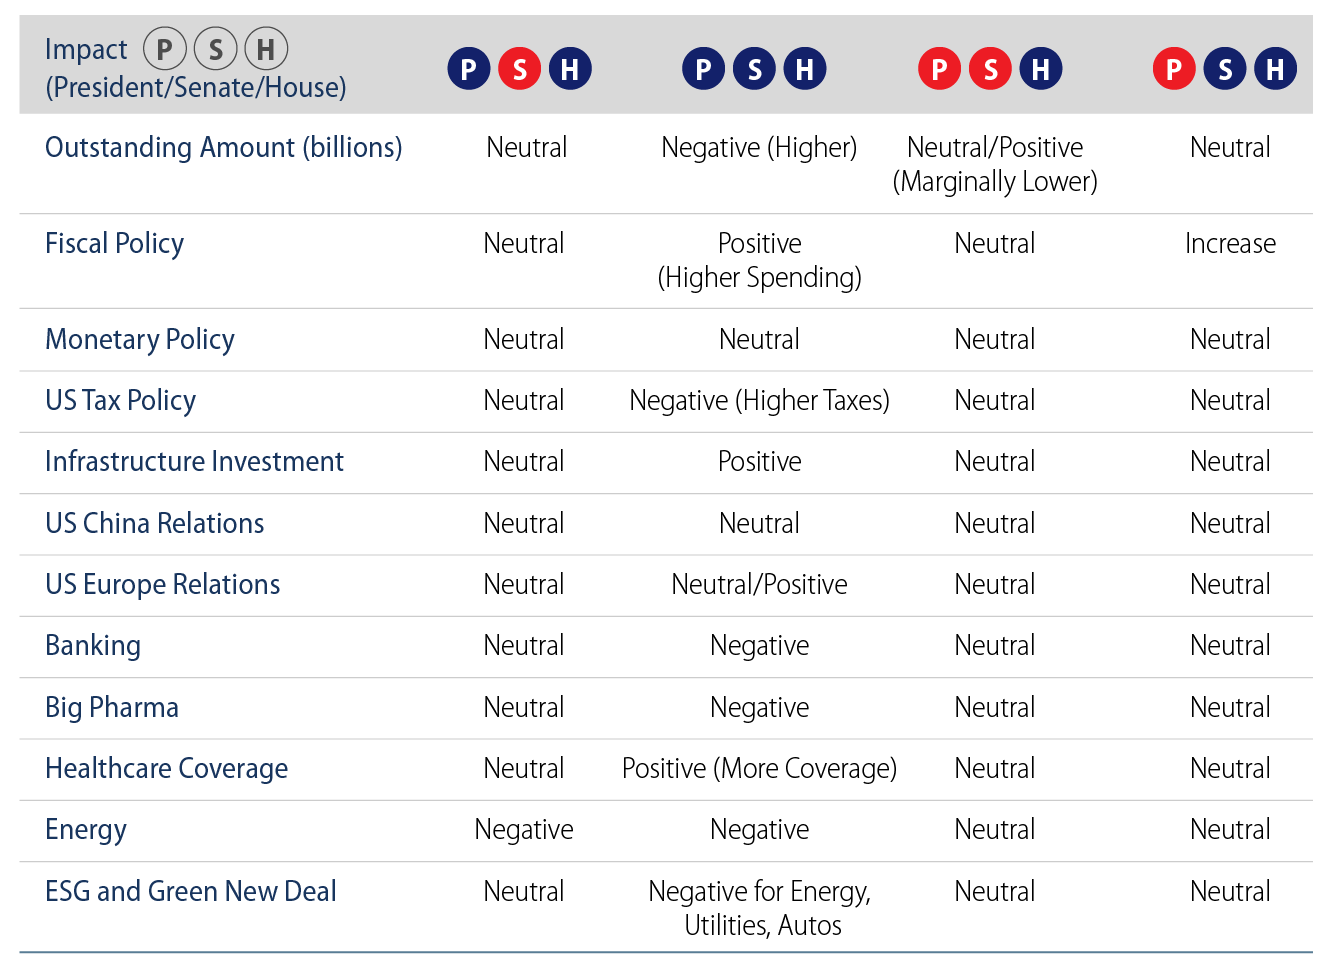The image size is (1335, 976).
Task: Click the 'Negative (Higher)' cell
Action: point(760,148)
